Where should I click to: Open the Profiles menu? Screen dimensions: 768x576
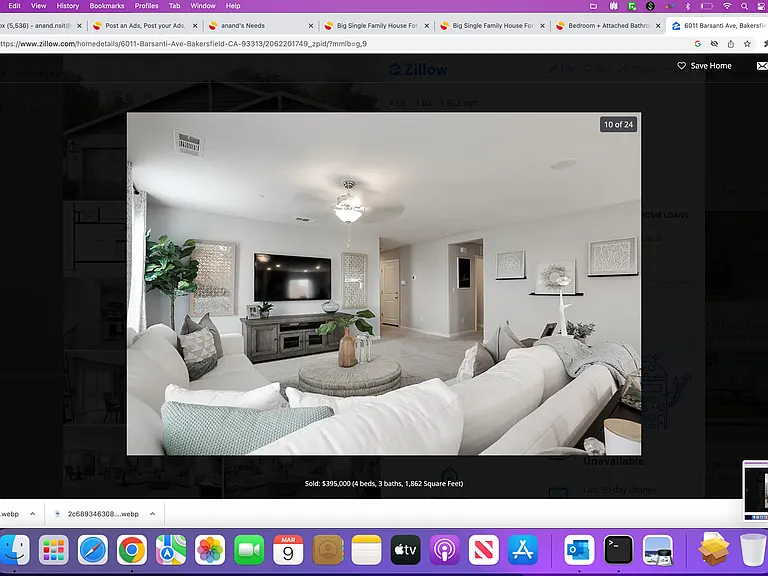[x=146, y=6]
